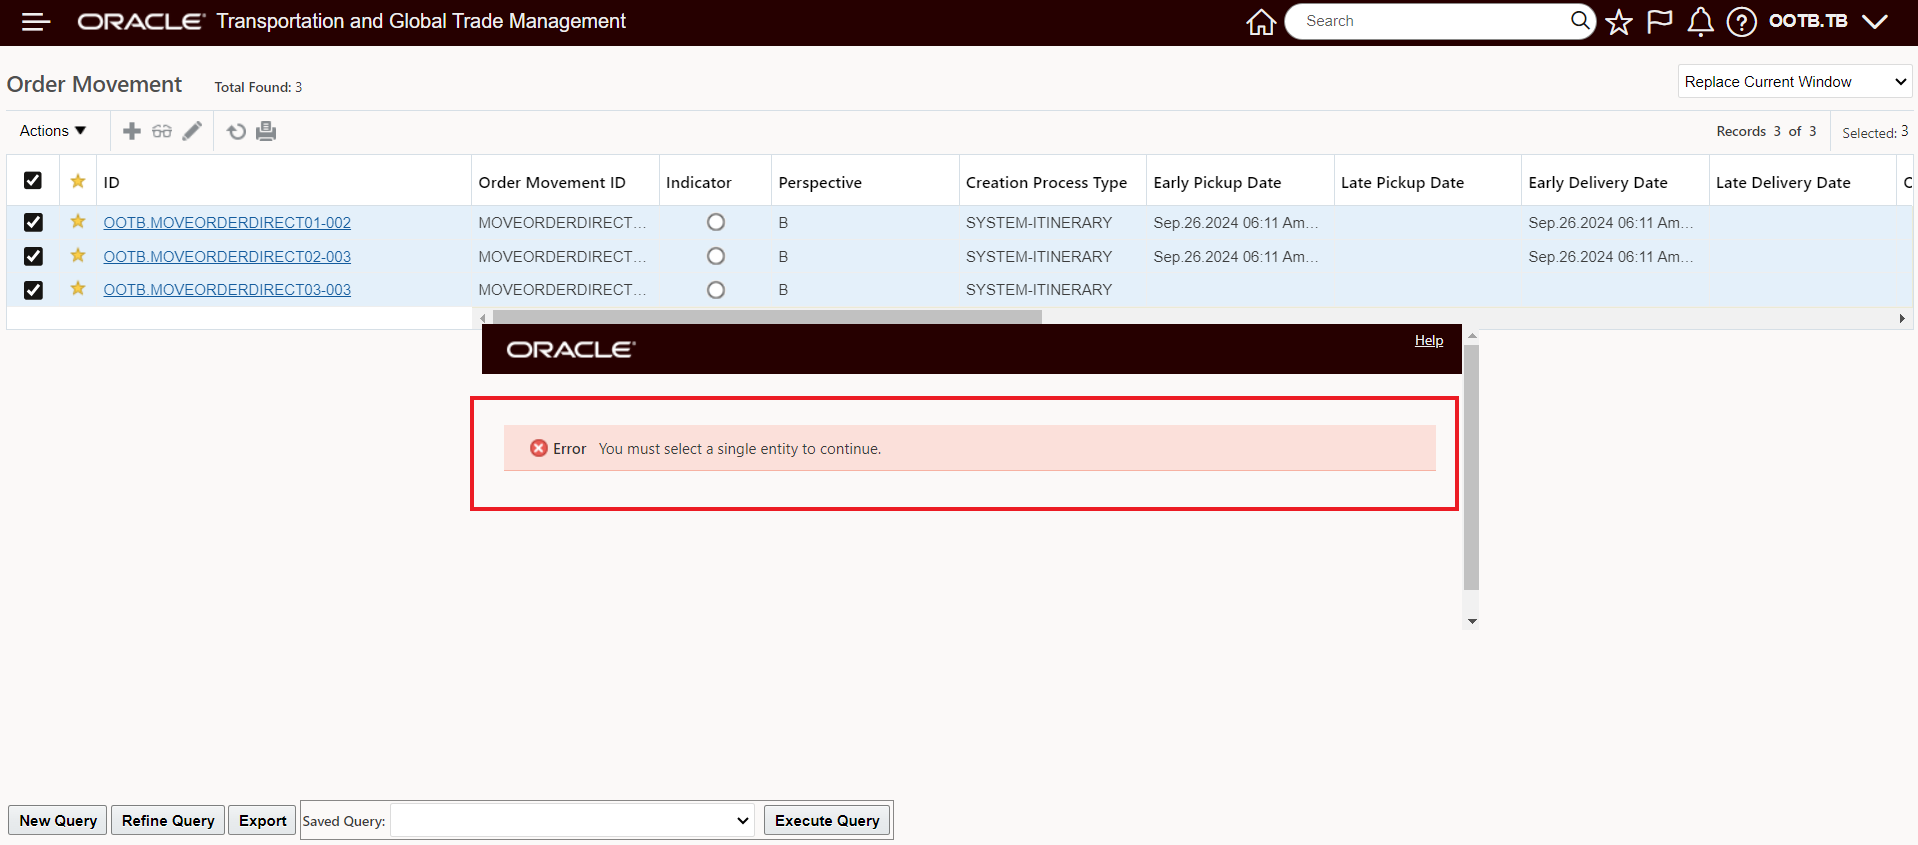Sort by Creation Process Type column

tap(1046, 182)
